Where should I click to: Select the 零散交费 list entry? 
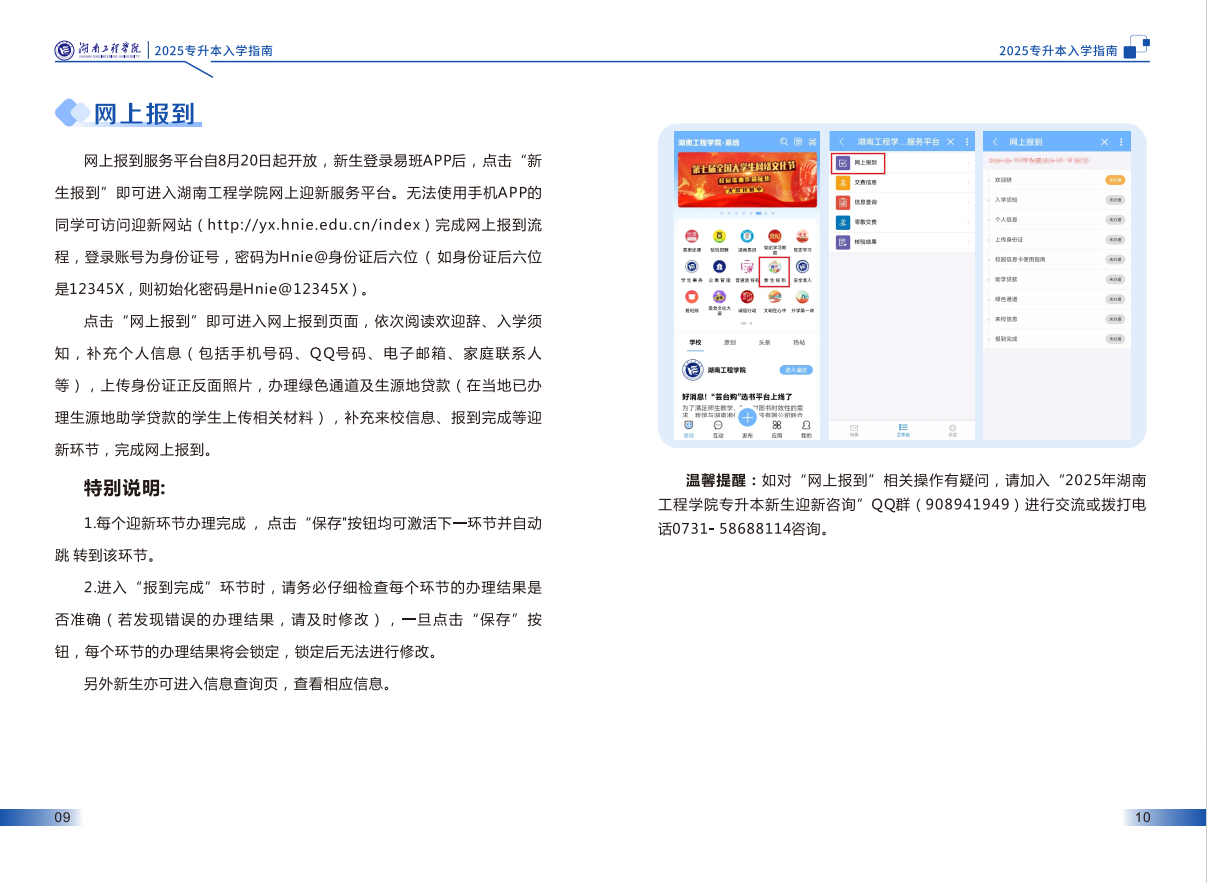click(x=902, y=222)
